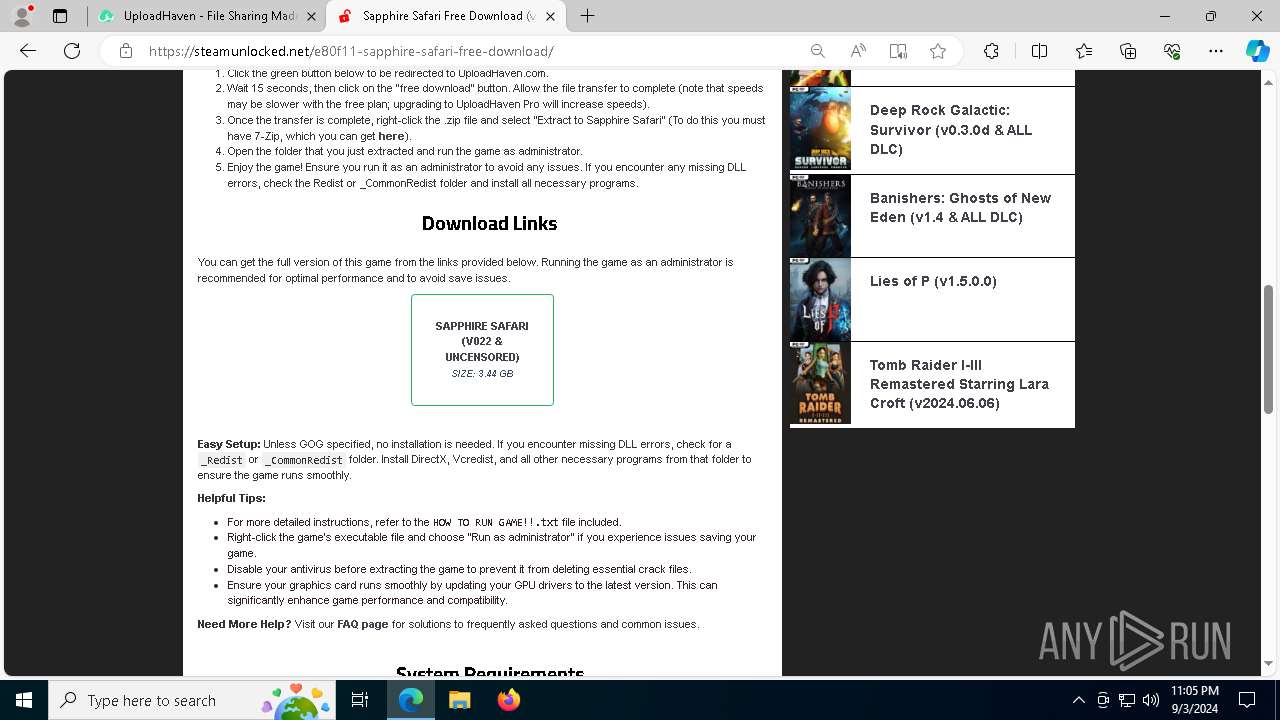Open the Windows Start menu
This screenshot has height=720, width=1280.
click(x=24, y=700)
